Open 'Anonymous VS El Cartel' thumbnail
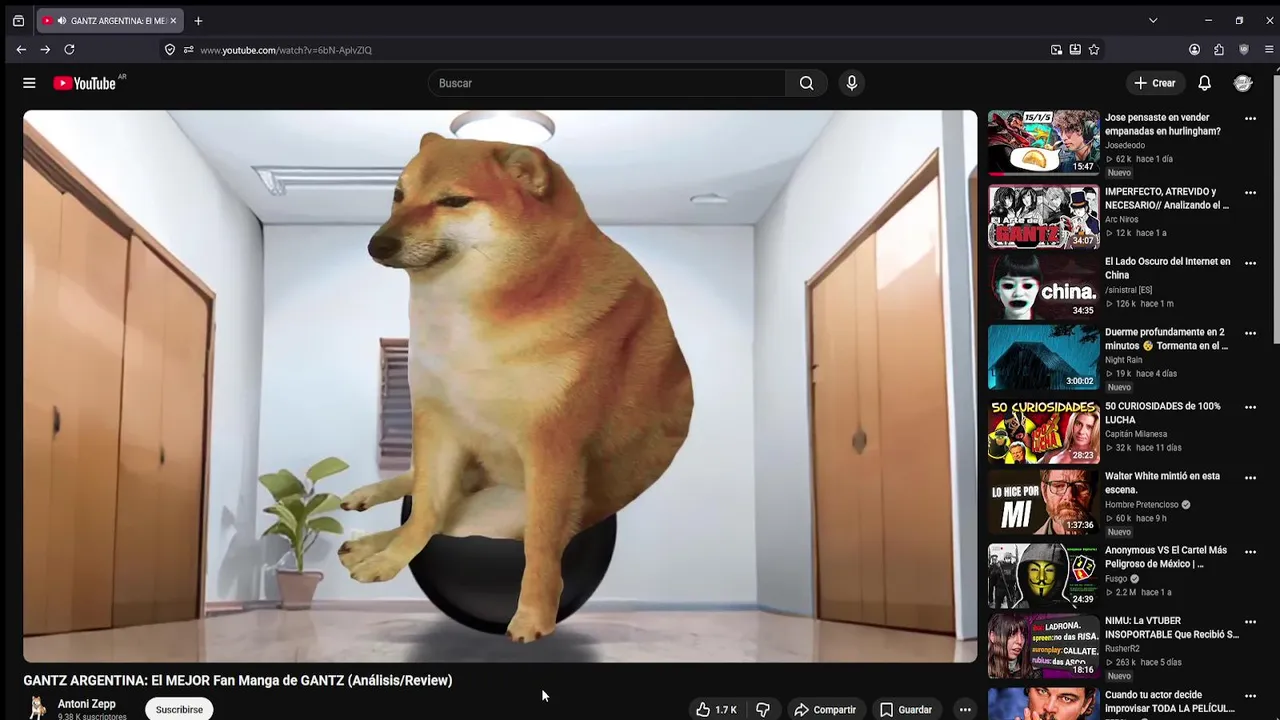 pos(1043,576)
